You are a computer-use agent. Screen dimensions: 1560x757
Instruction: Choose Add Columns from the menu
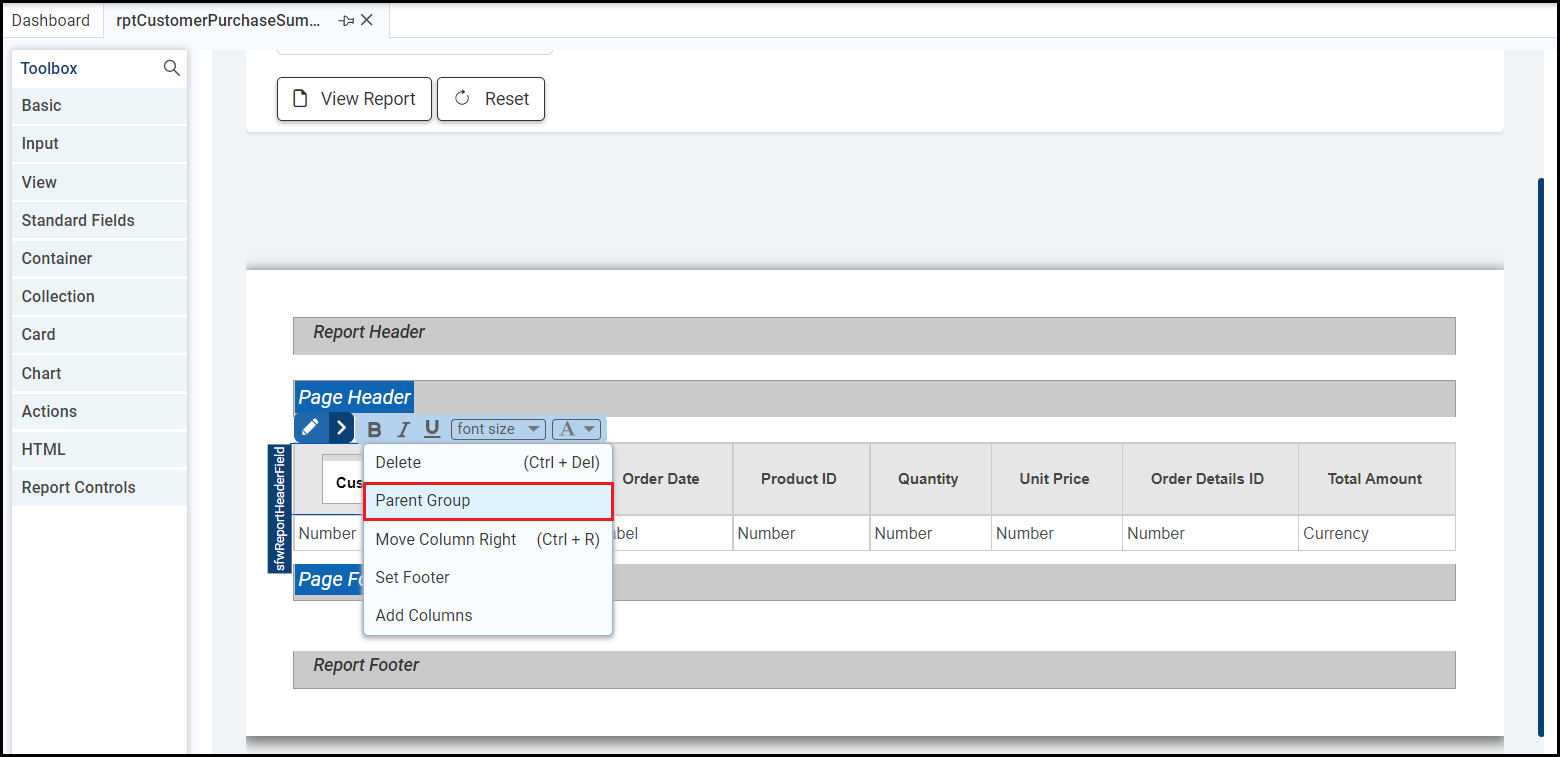488,615
